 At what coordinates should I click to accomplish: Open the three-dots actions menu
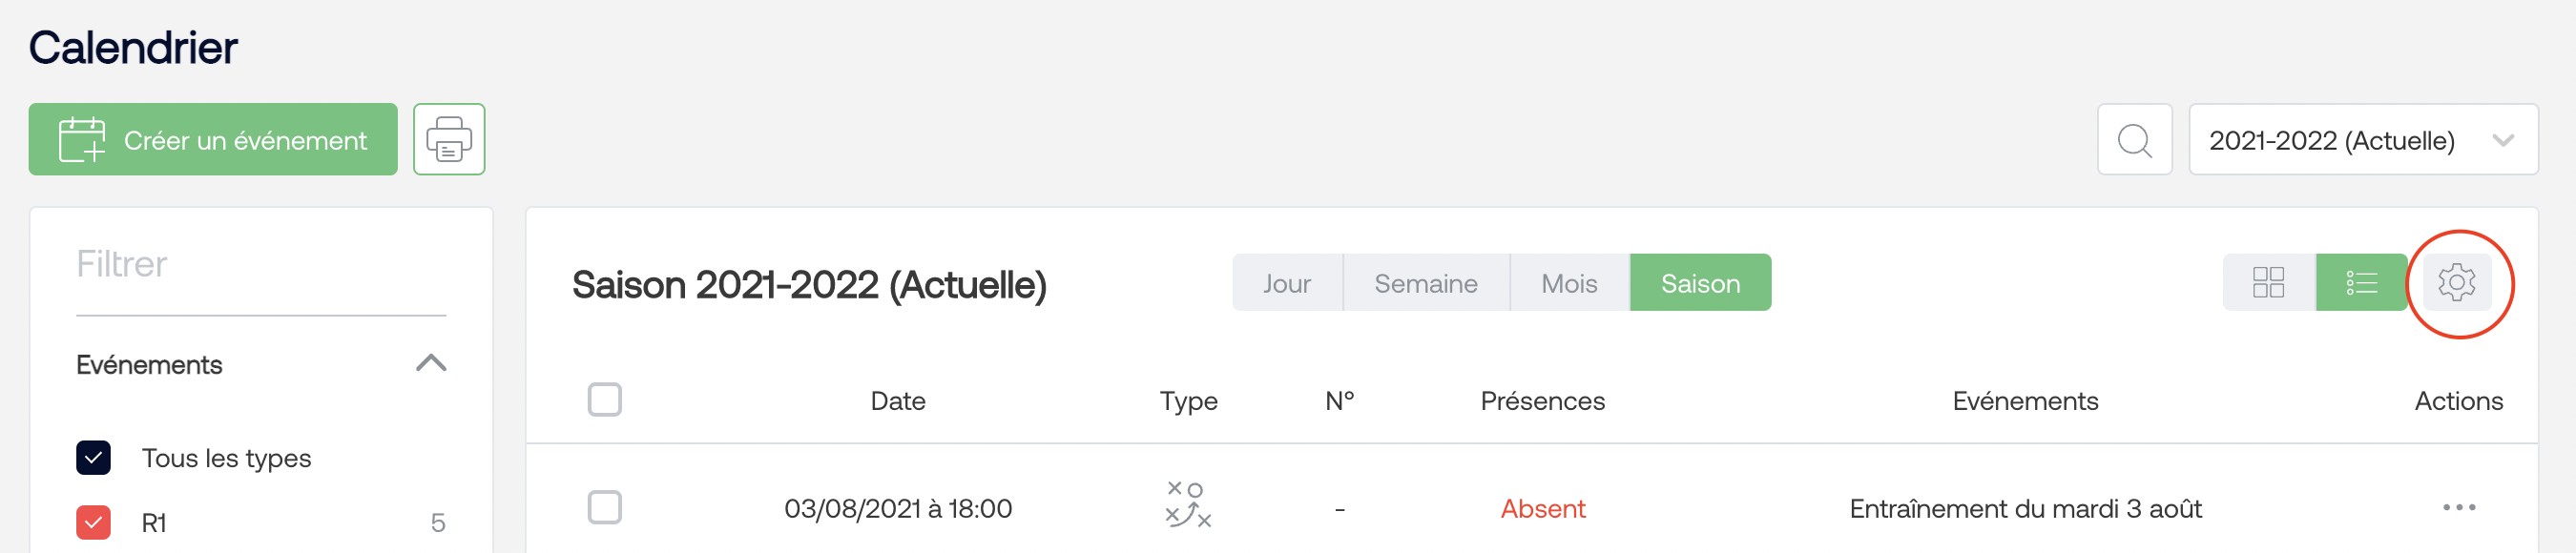pos(2458,508)
